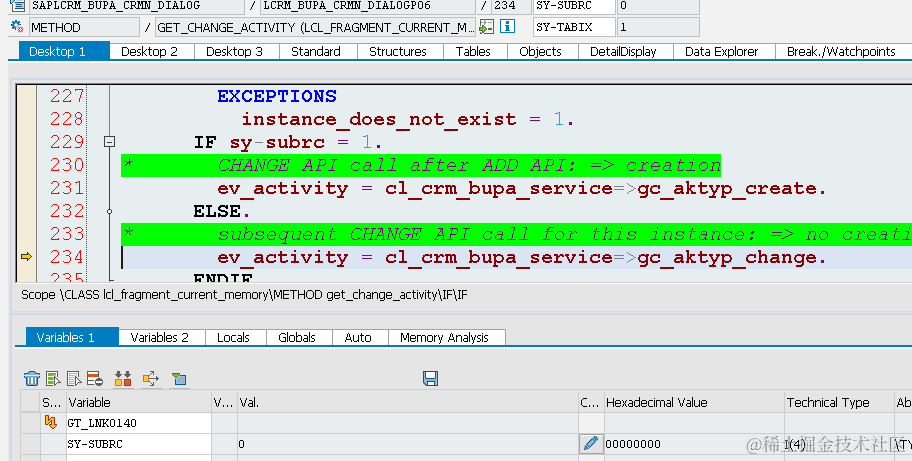Click the gears icon beside METHOD
The height and width of the screenshot is (461, 912).
(x=17, y=27)
